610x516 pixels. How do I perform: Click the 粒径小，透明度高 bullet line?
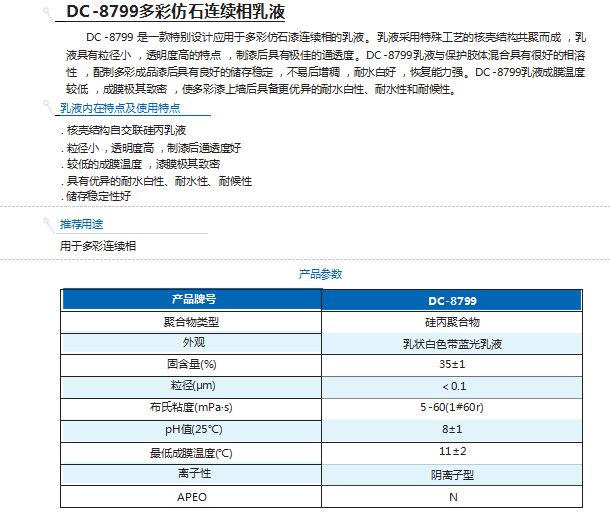click(x=151, y=148)
